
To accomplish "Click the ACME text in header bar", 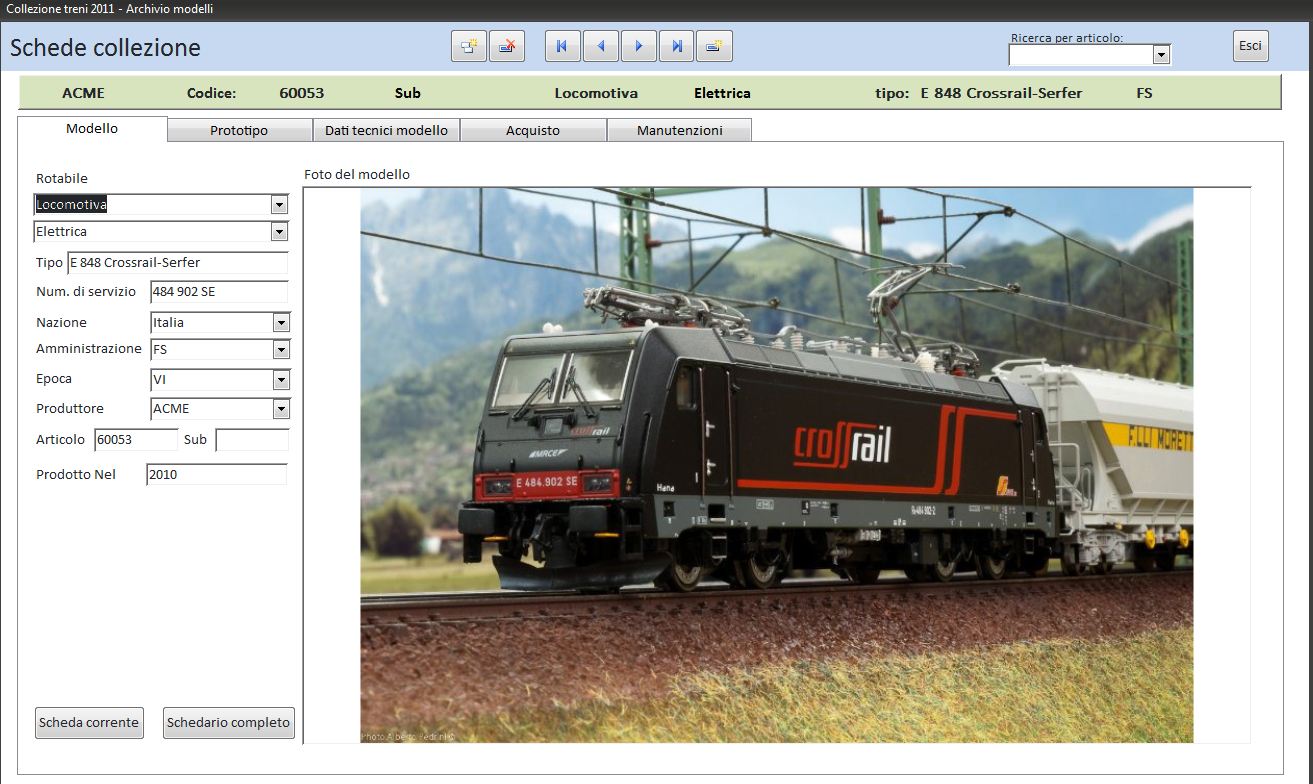I will coord(83,93).
